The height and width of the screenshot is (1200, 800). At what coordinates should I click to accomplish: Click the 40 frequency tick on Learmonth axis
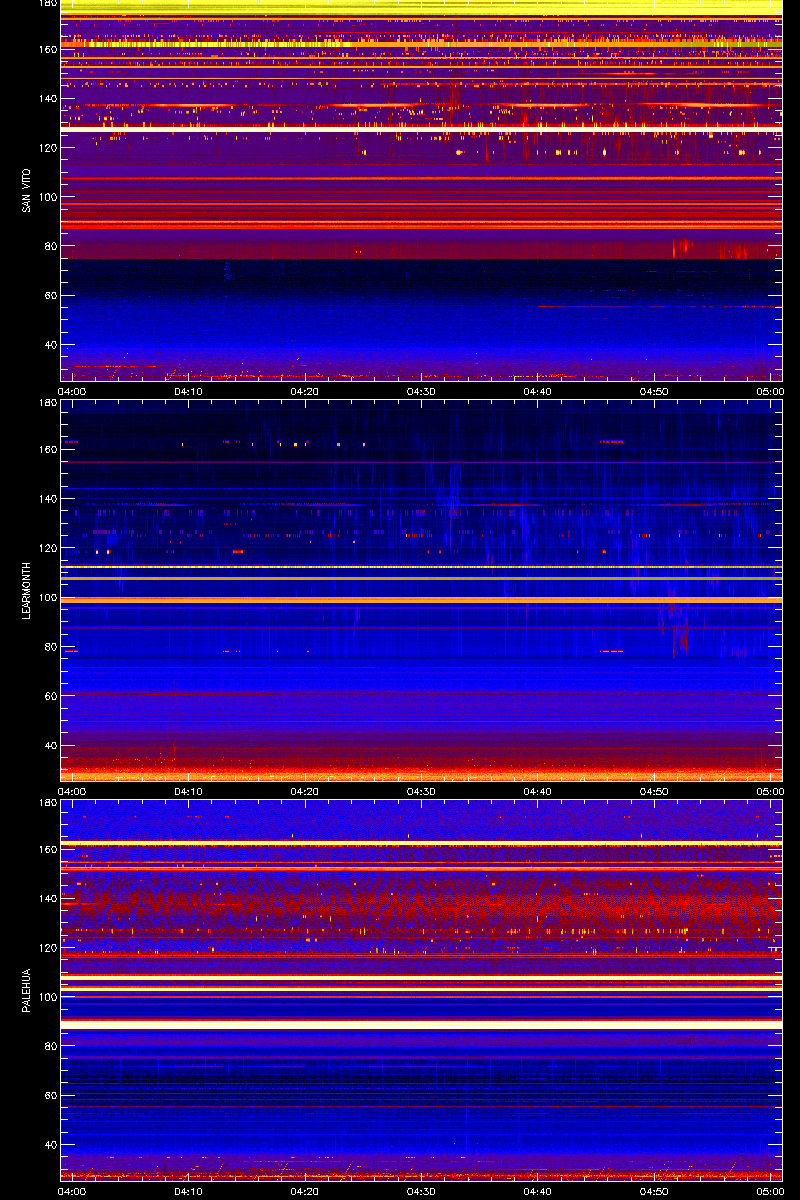tap(50, 746)
